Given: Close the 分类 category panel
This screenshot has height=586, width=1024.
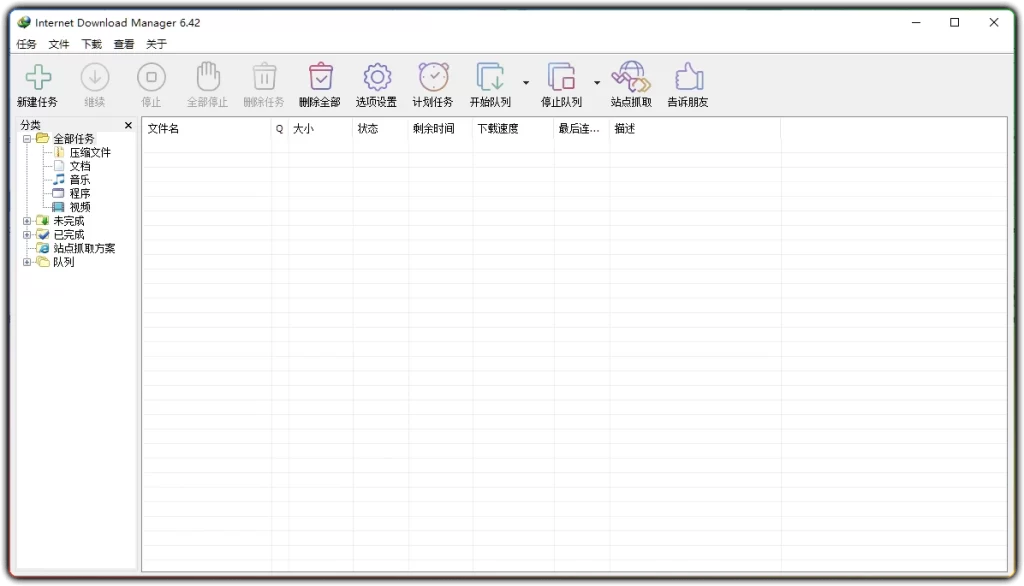Looking at the screenshot, I should tap(128, 125).
